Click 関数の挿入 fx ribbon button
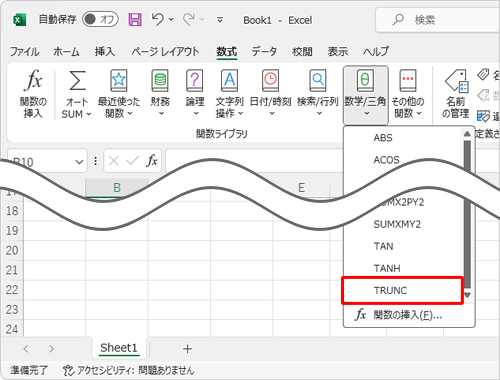500x380 pixels. (x=33, y=94)
